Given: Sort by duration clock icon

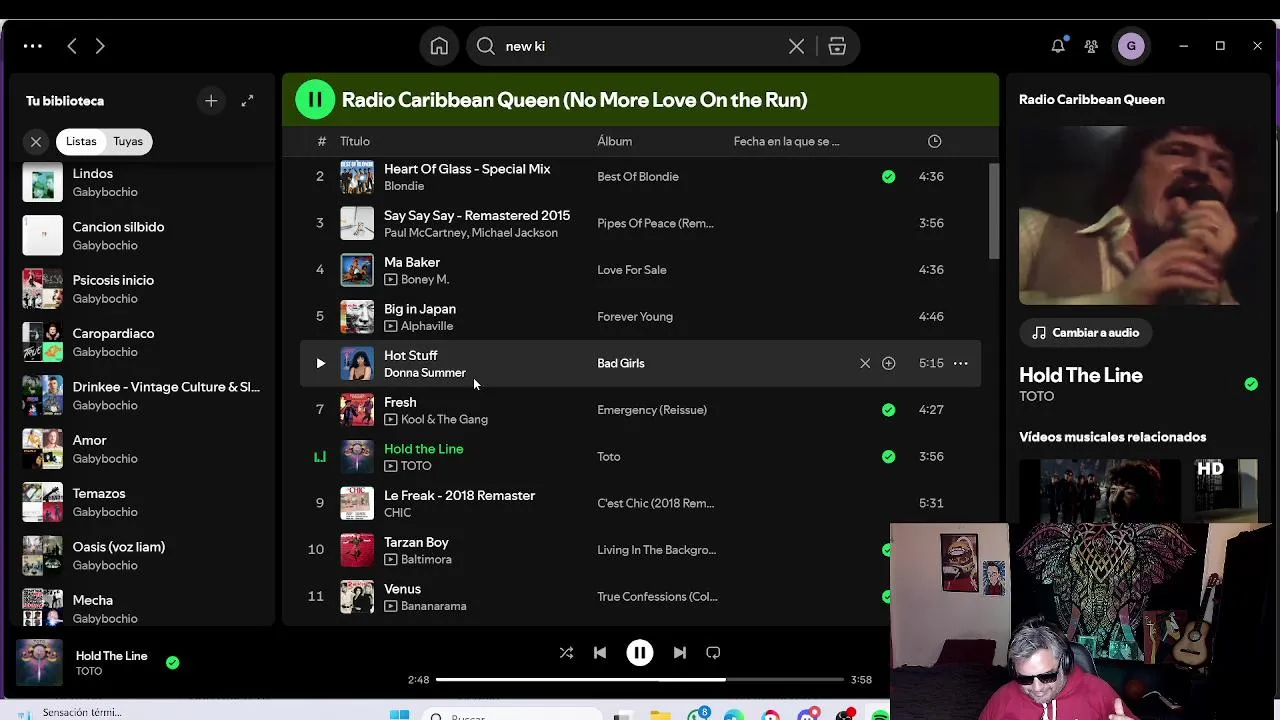Looking at the screenshot, I should click(x=934, y=141).
